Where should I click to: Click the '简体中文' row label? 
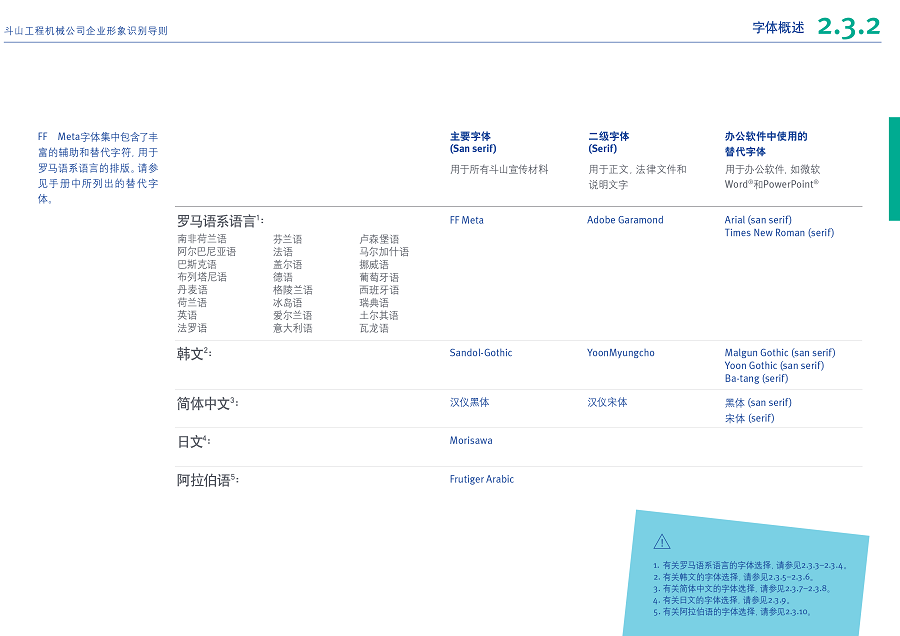point(207,404)
